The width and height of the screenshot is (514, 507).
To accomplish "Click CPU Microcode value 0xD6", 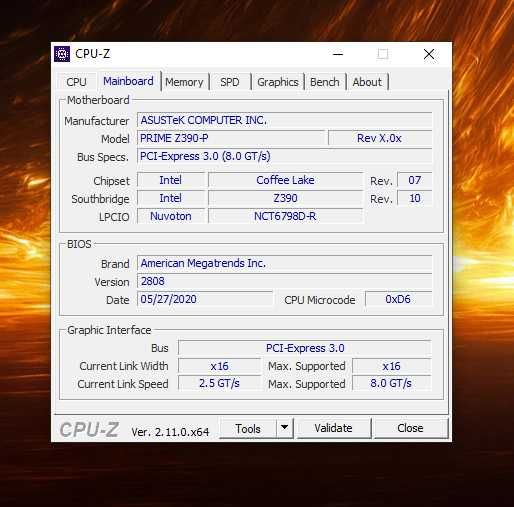I will coord(398,299).
